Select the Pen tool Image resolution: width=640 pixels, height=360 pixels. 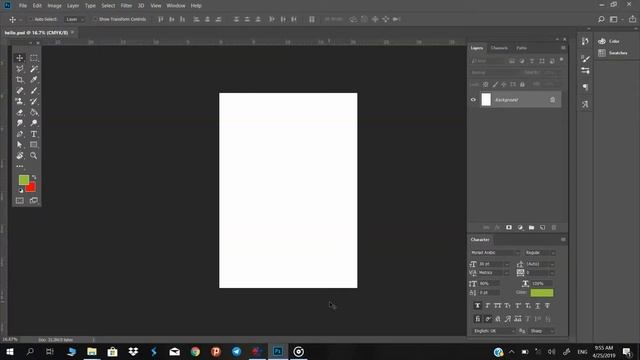(20, 134)
